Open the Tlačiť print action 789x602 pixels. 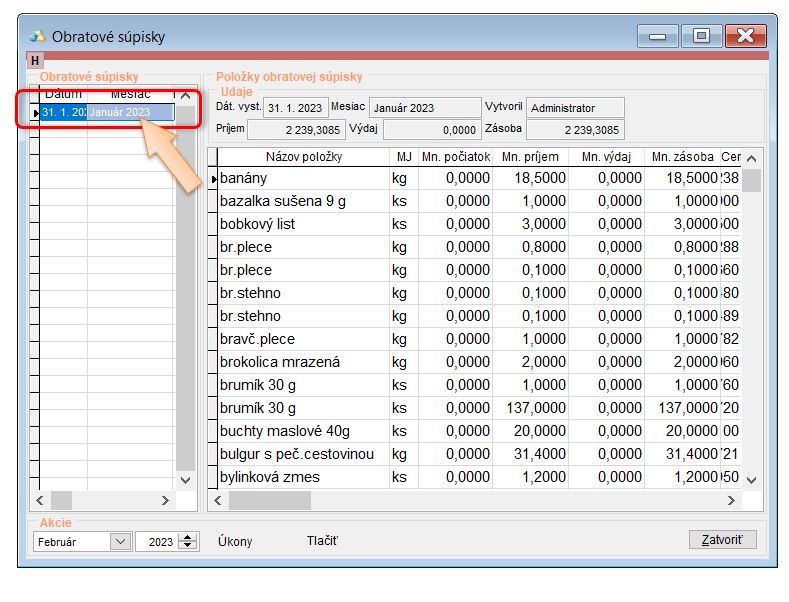[322, 541]
